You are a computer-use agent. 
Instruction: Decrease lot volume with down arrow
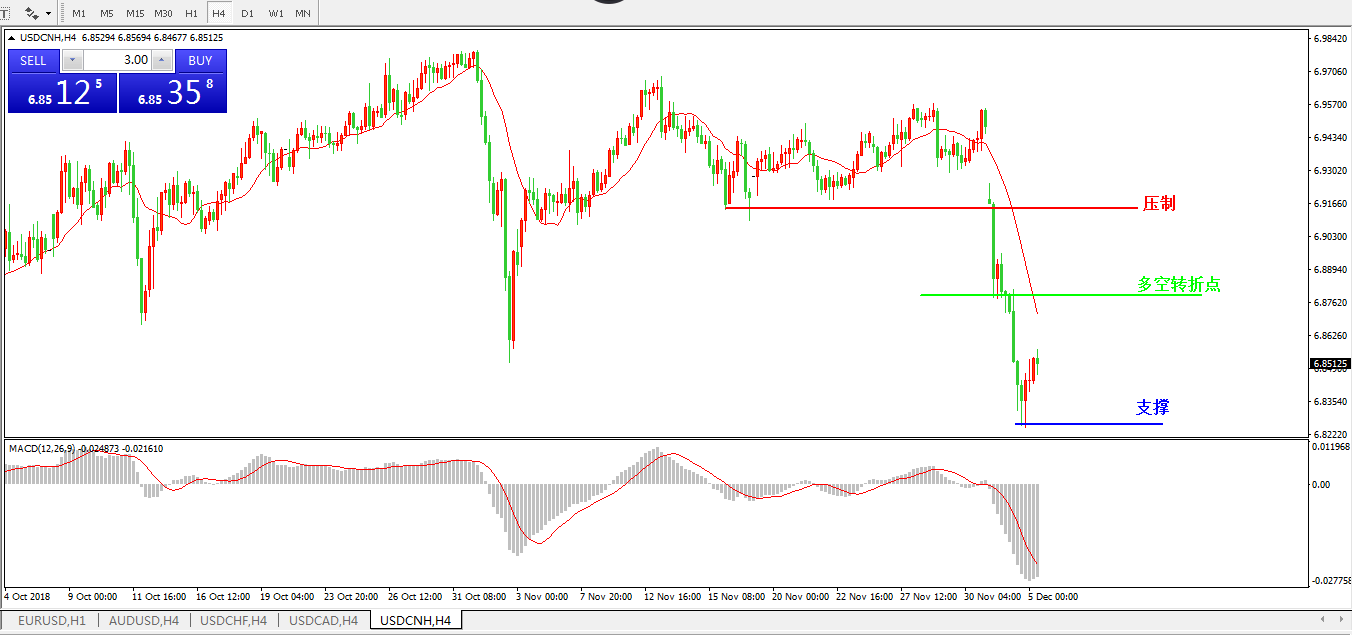point(72,60)
